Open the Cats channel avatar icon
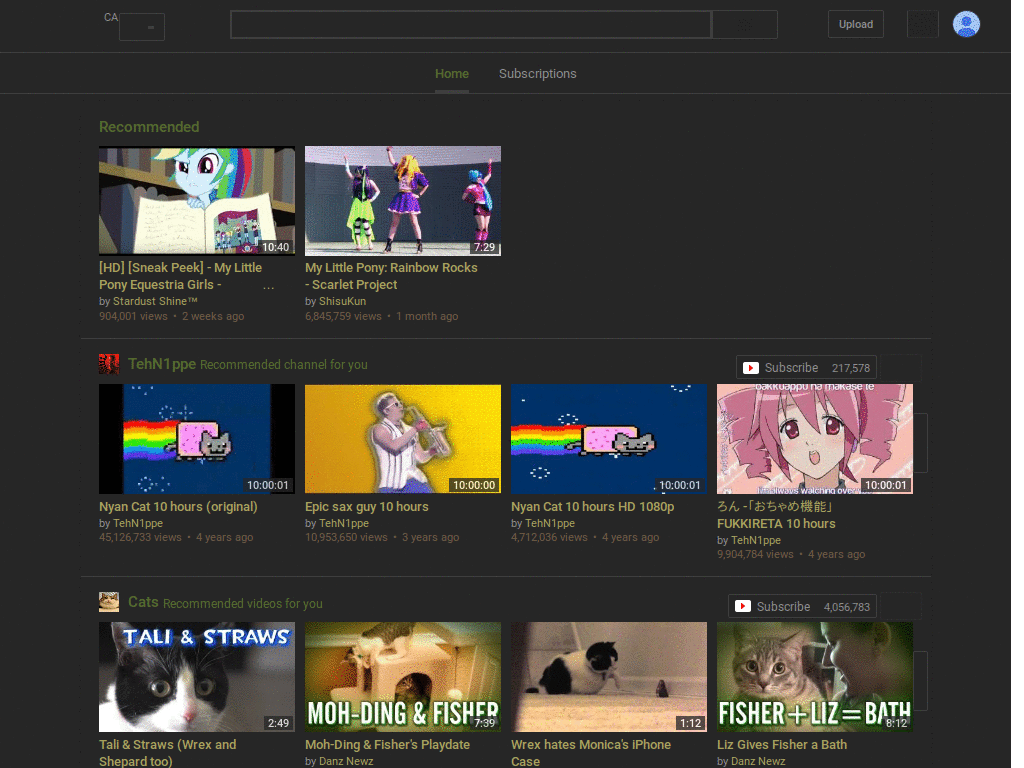Image resolution: width=1024 pixels, height=768 pixels. (x=109, y=601)
